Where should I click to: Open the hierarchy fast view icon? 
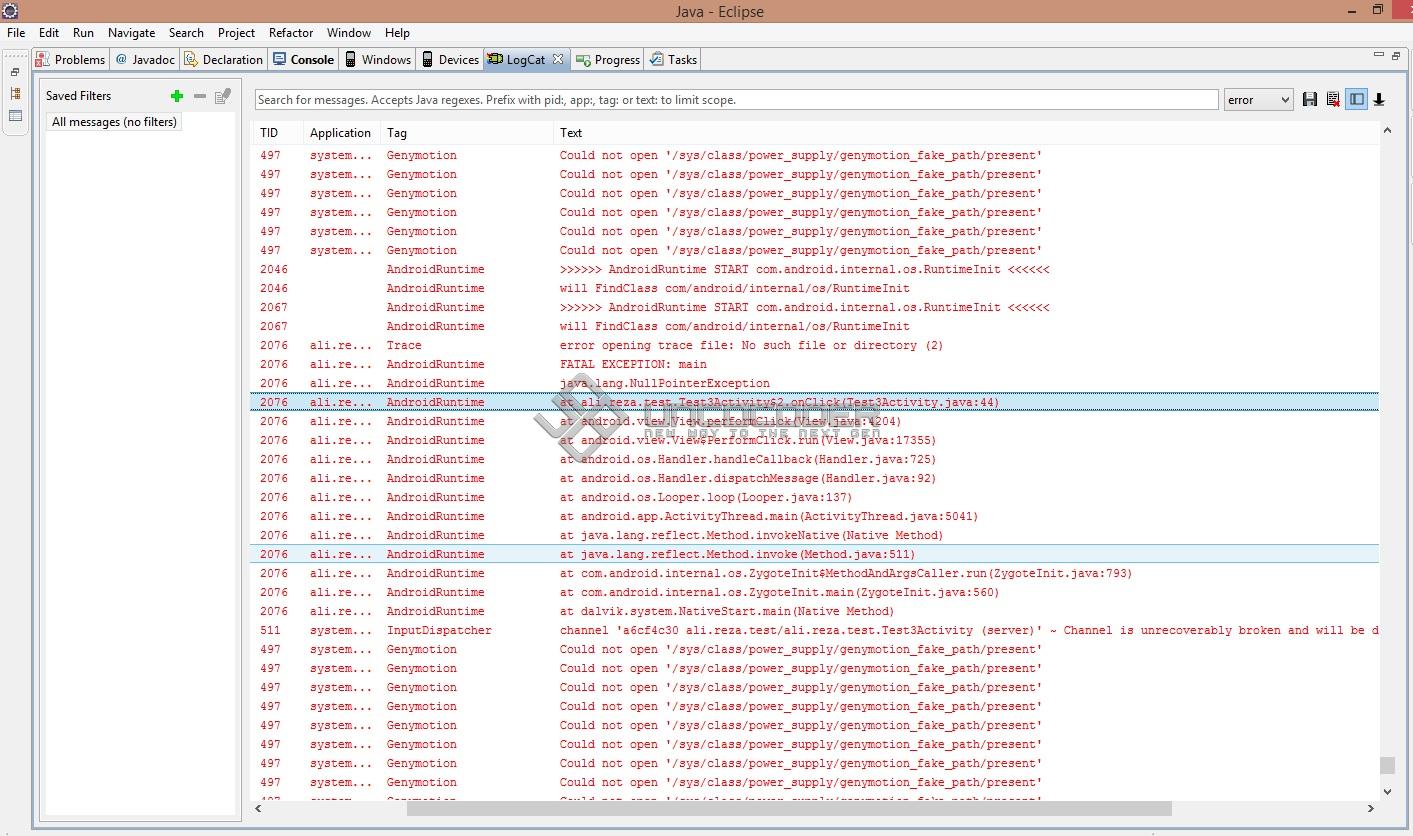point(15,93)
